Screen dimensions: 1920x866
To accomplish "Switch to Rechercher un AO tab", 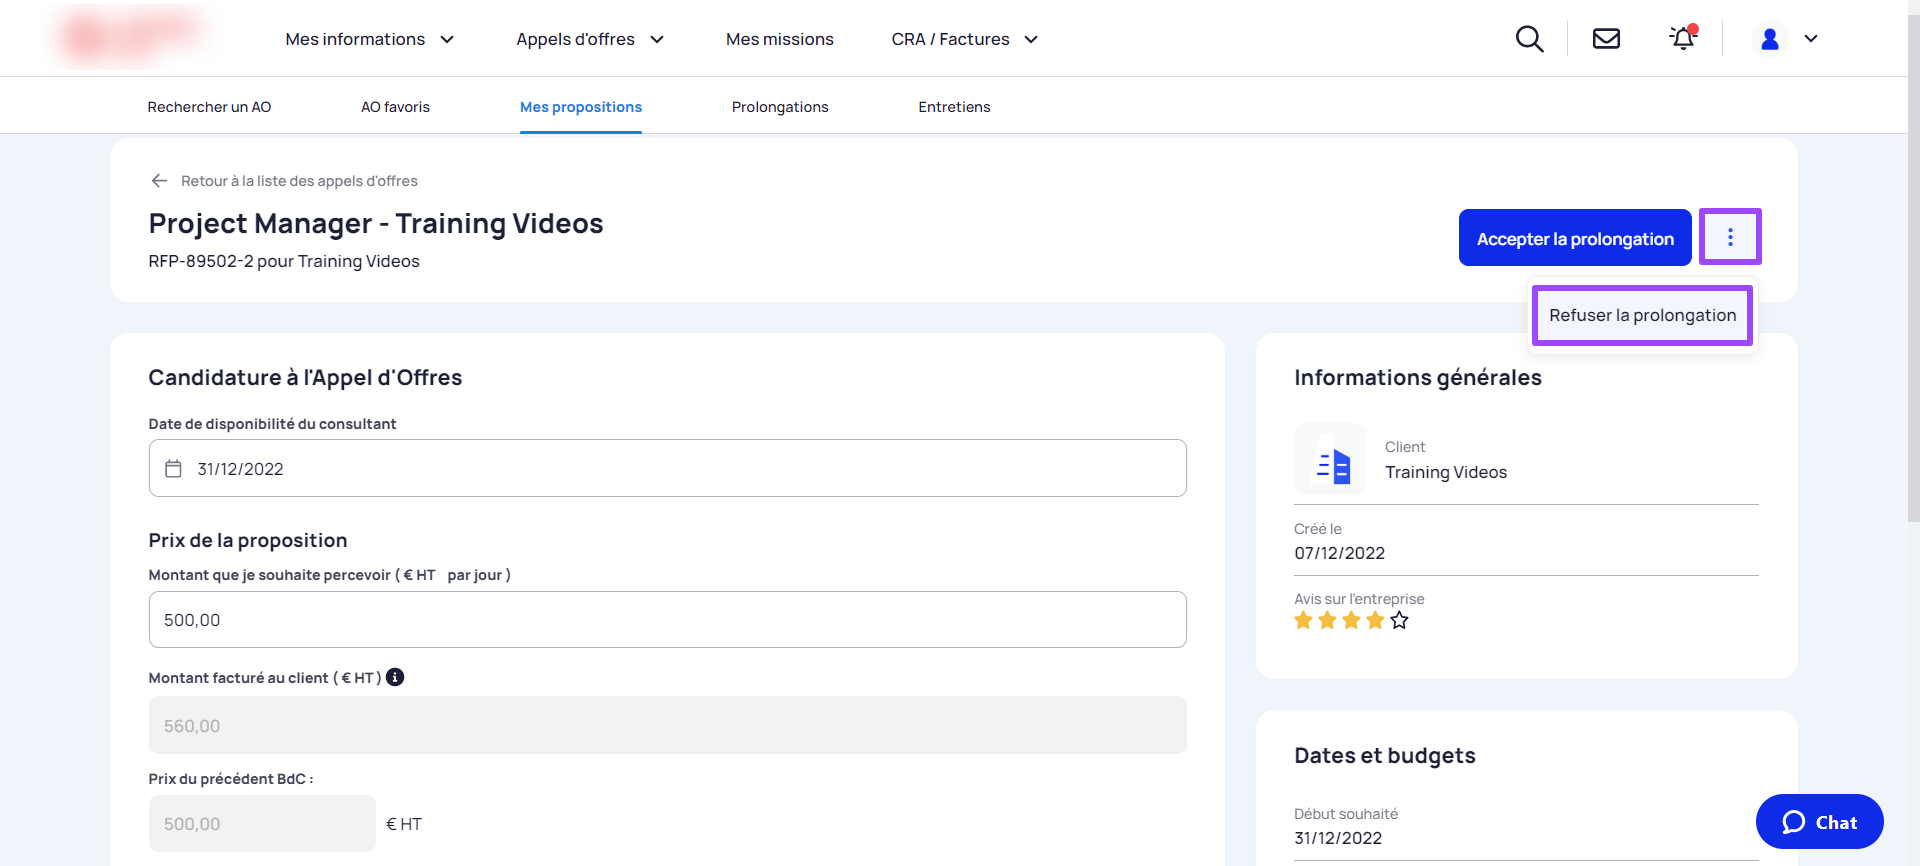I will click(x=209, y=107).
